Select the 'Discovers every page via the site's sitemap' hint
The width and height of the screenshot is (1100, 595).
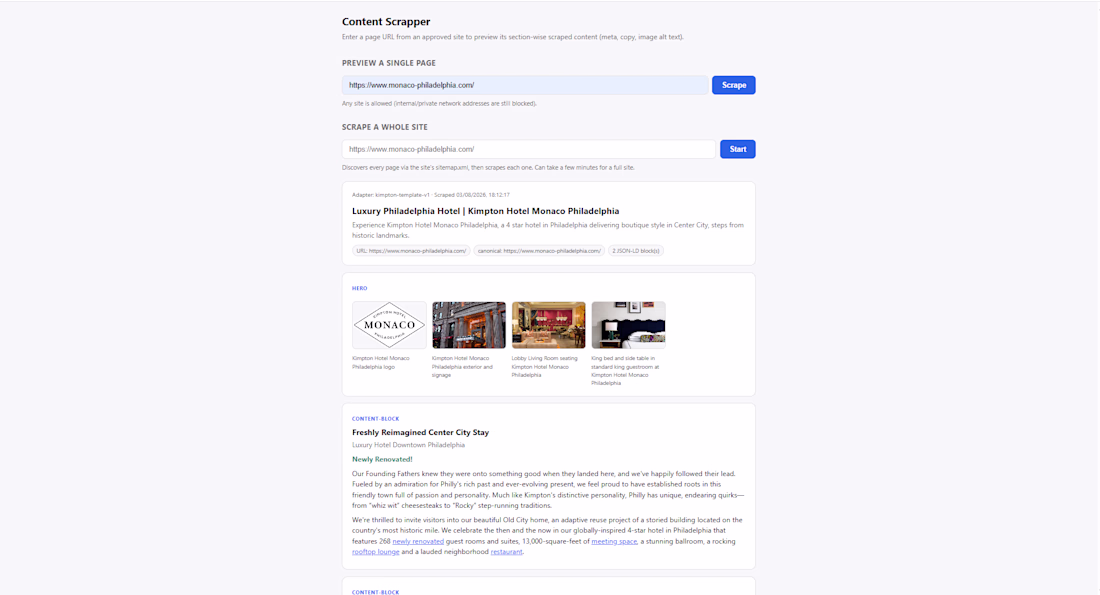click(x=488, y=168)
